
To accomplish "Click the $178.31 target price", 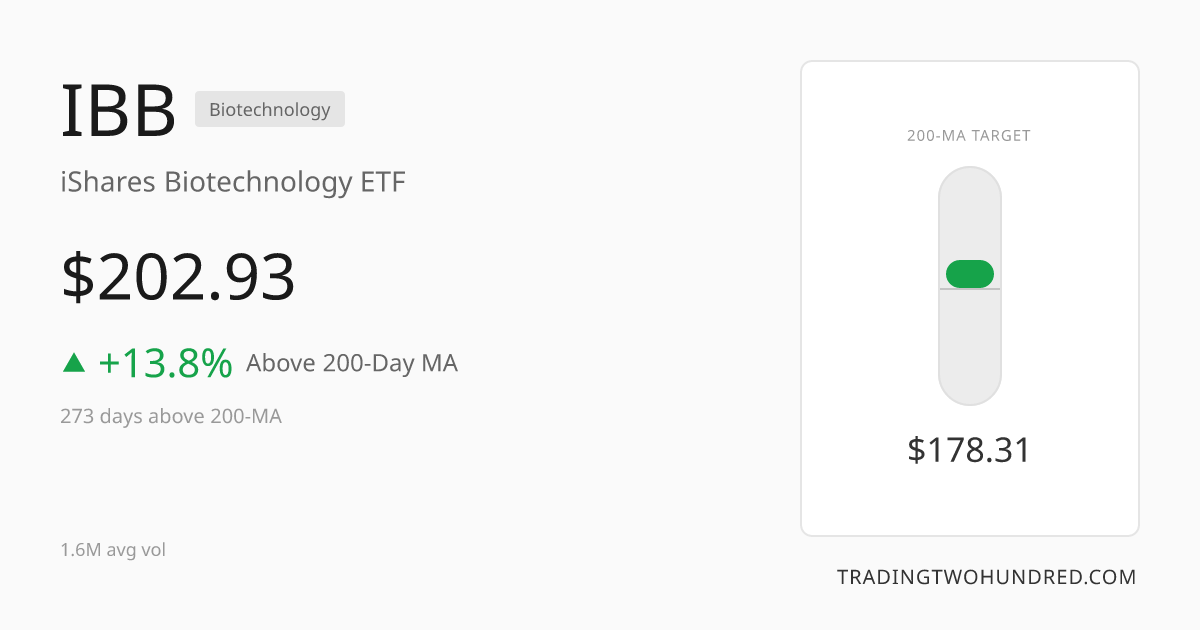I will coord(969,450).
